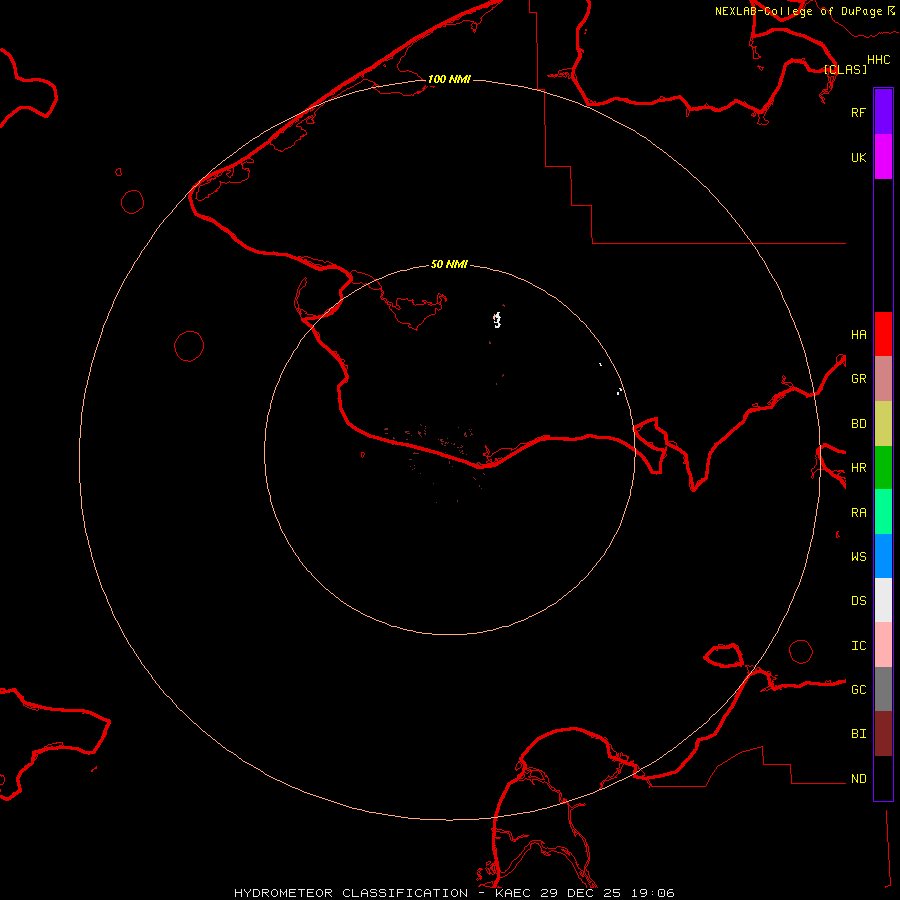
Task: Select the BD yellow legend swatch
Action: tap(883, 423)
